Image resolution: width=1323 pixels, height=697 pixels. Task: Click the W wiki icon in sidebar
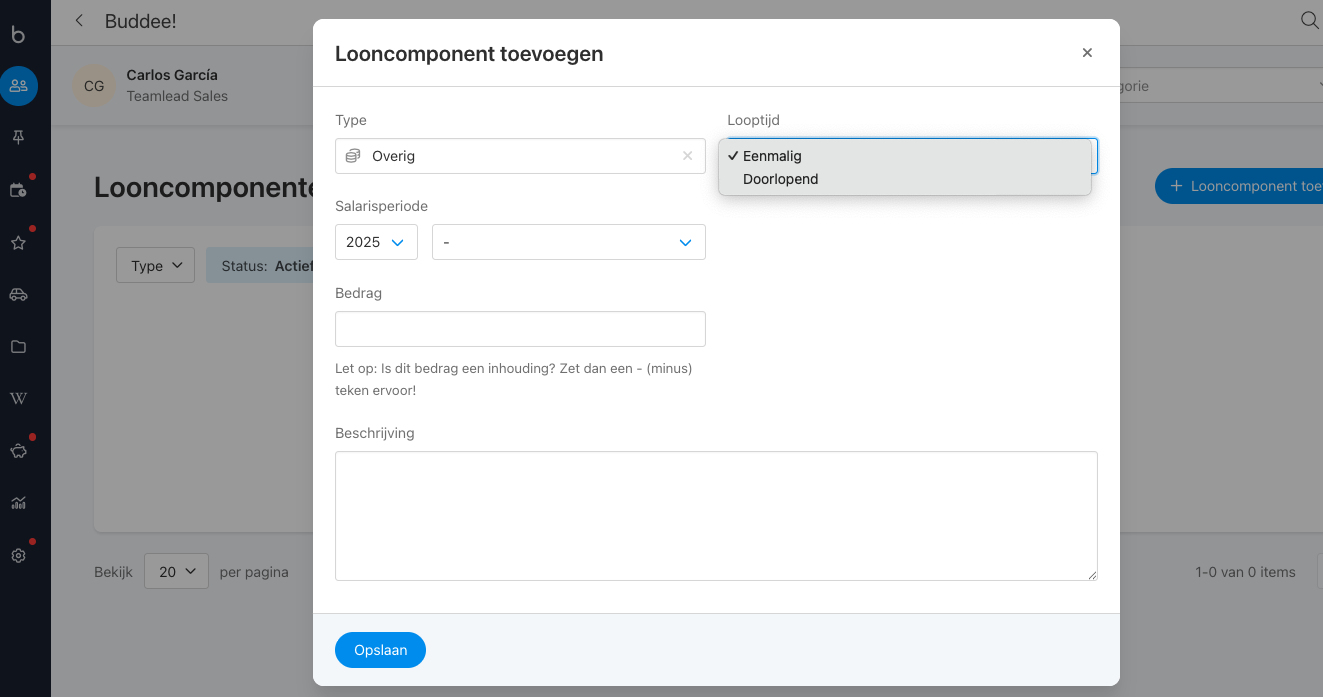click(18, 399)
